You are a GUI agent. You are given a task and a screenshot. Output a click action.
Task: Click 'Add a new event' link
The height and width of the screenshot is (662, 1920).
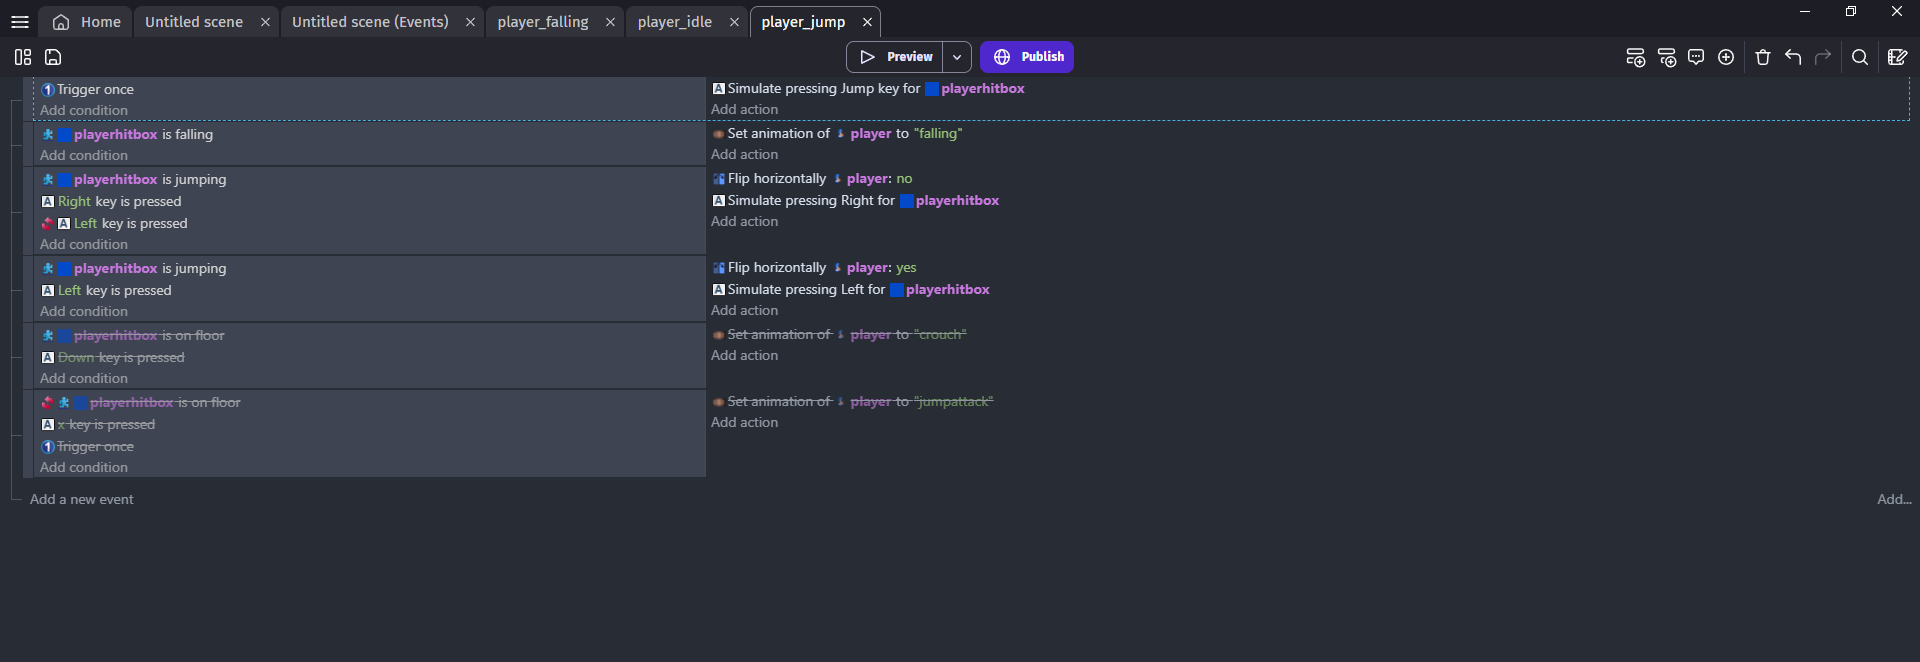82,499
